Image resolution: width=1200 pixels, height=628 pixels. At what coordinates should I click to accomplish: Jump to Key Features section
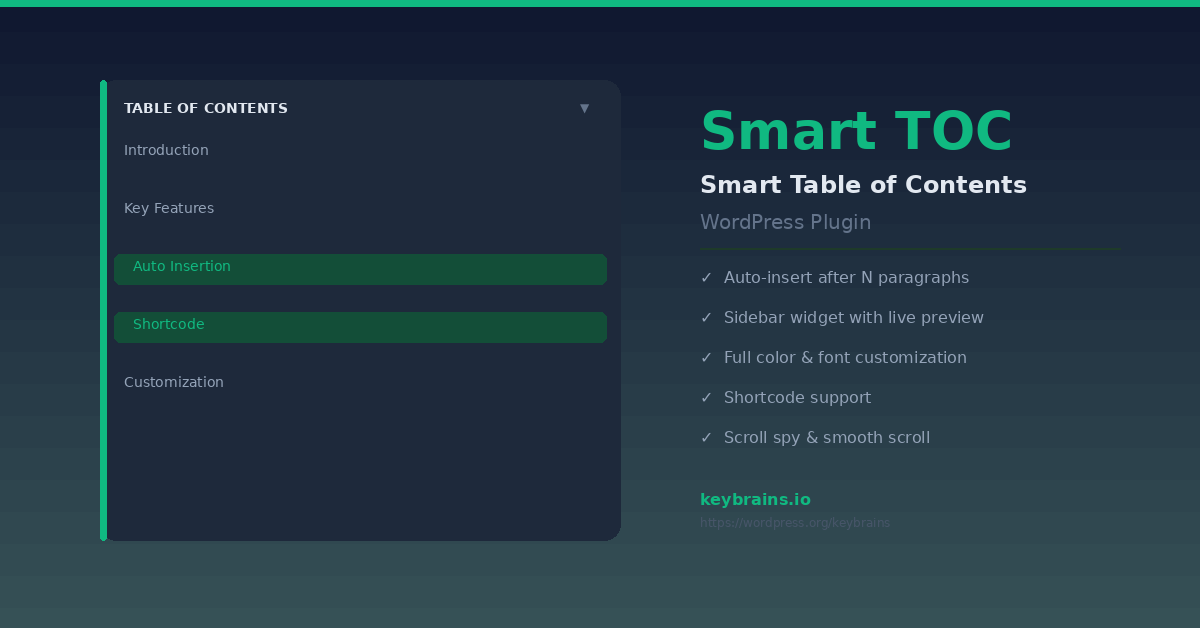pyautogui.click(x=169, y=208)
